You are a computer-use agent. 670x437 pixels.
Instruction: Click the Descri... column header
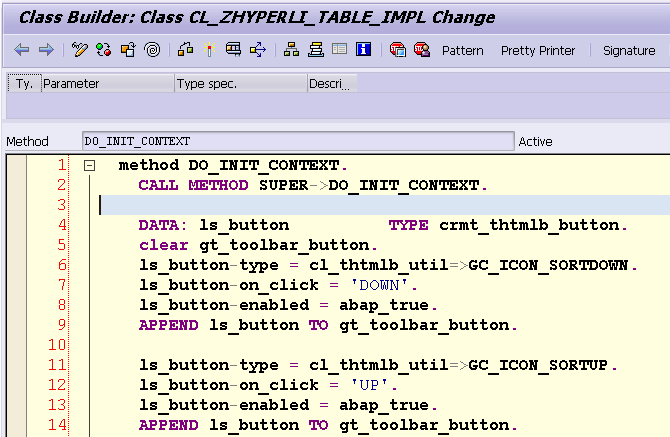pyautogui.click(x=332, y=83)
